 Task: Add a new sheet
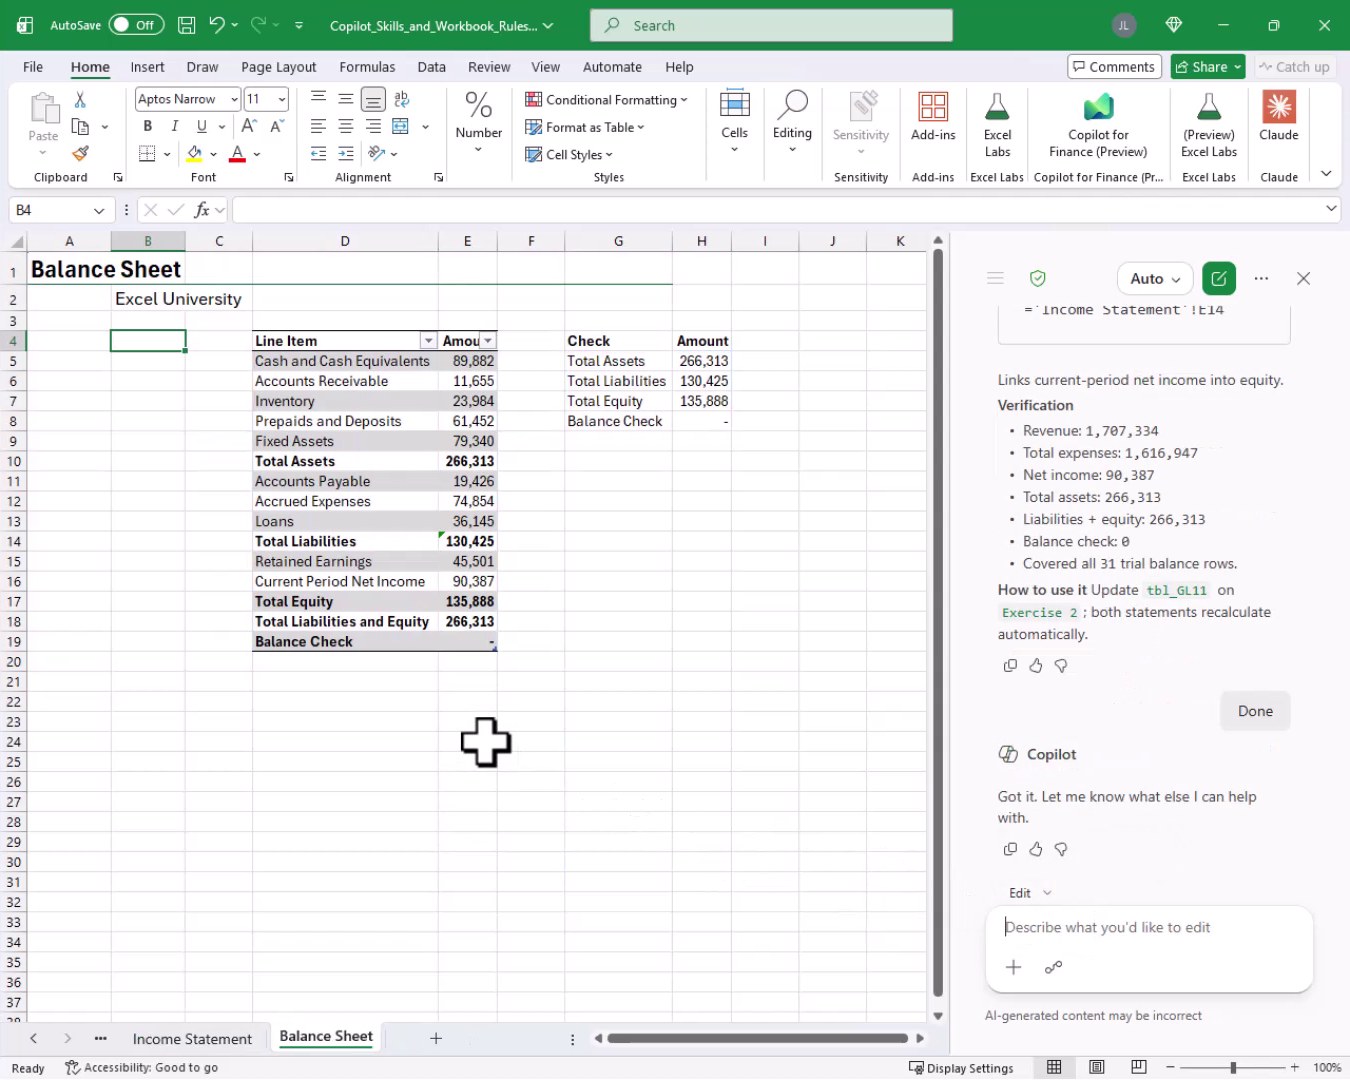click(x=436, y=1039)
